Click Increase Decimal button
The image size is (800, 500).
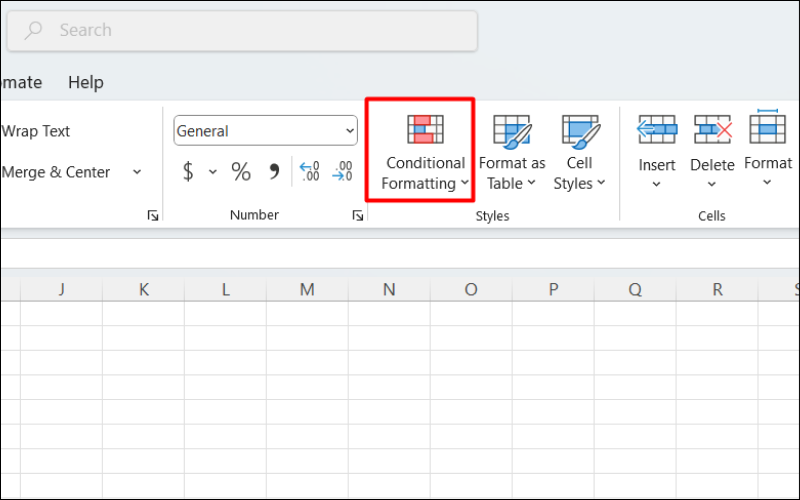[310, 171]
